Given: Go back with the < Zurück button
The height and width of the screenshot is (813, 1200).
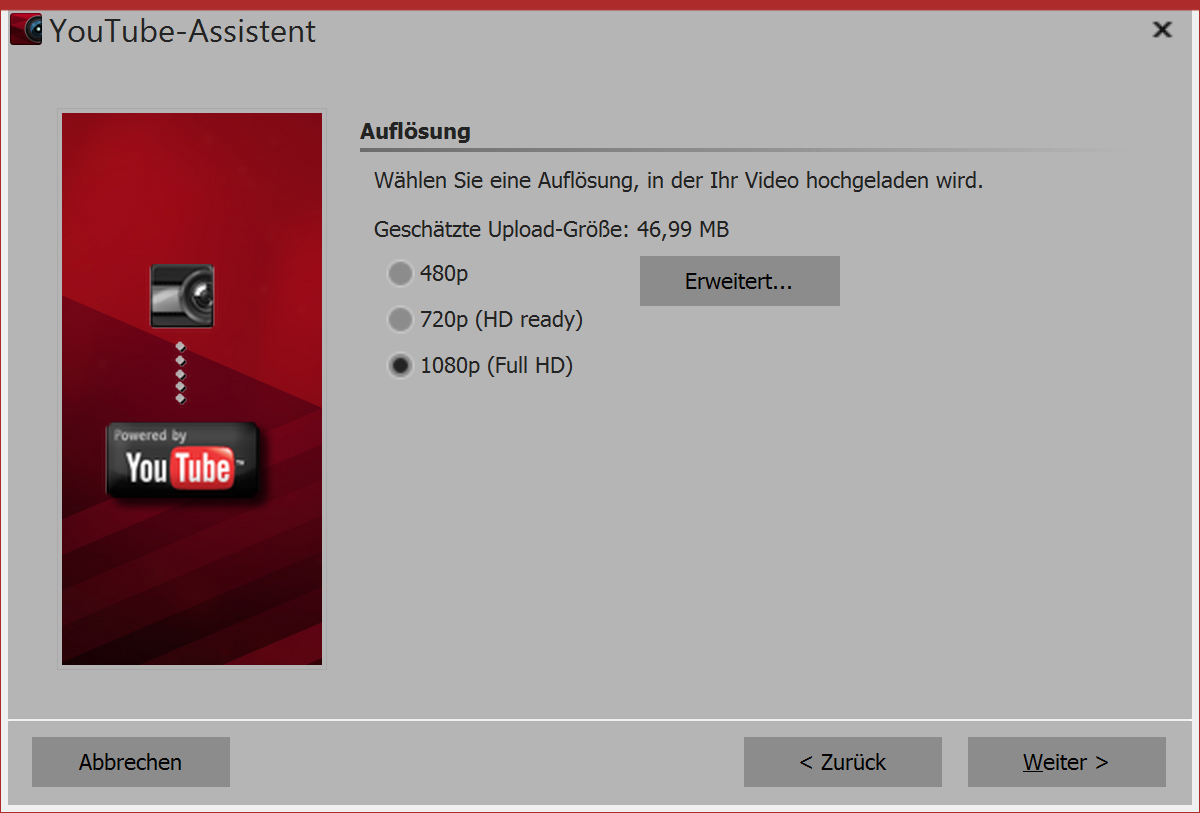Looking at the screenshot, I should pos(843,762).
